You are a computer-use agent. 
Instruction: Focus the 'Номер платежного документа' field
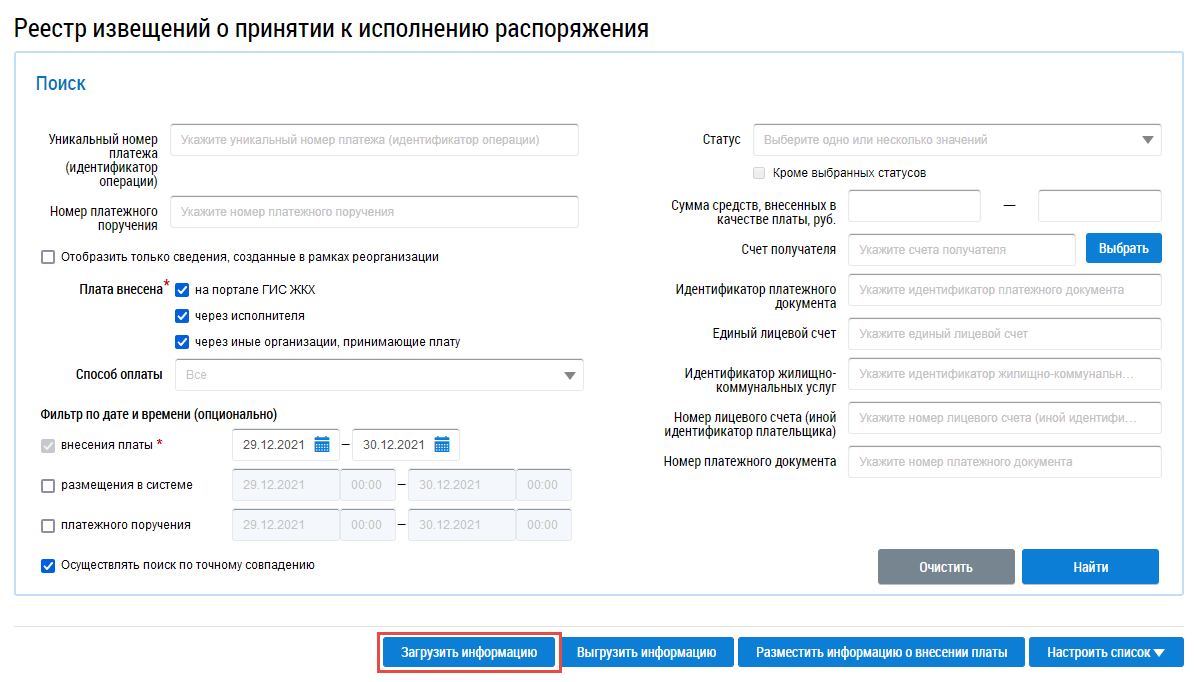coord(1004,462)
